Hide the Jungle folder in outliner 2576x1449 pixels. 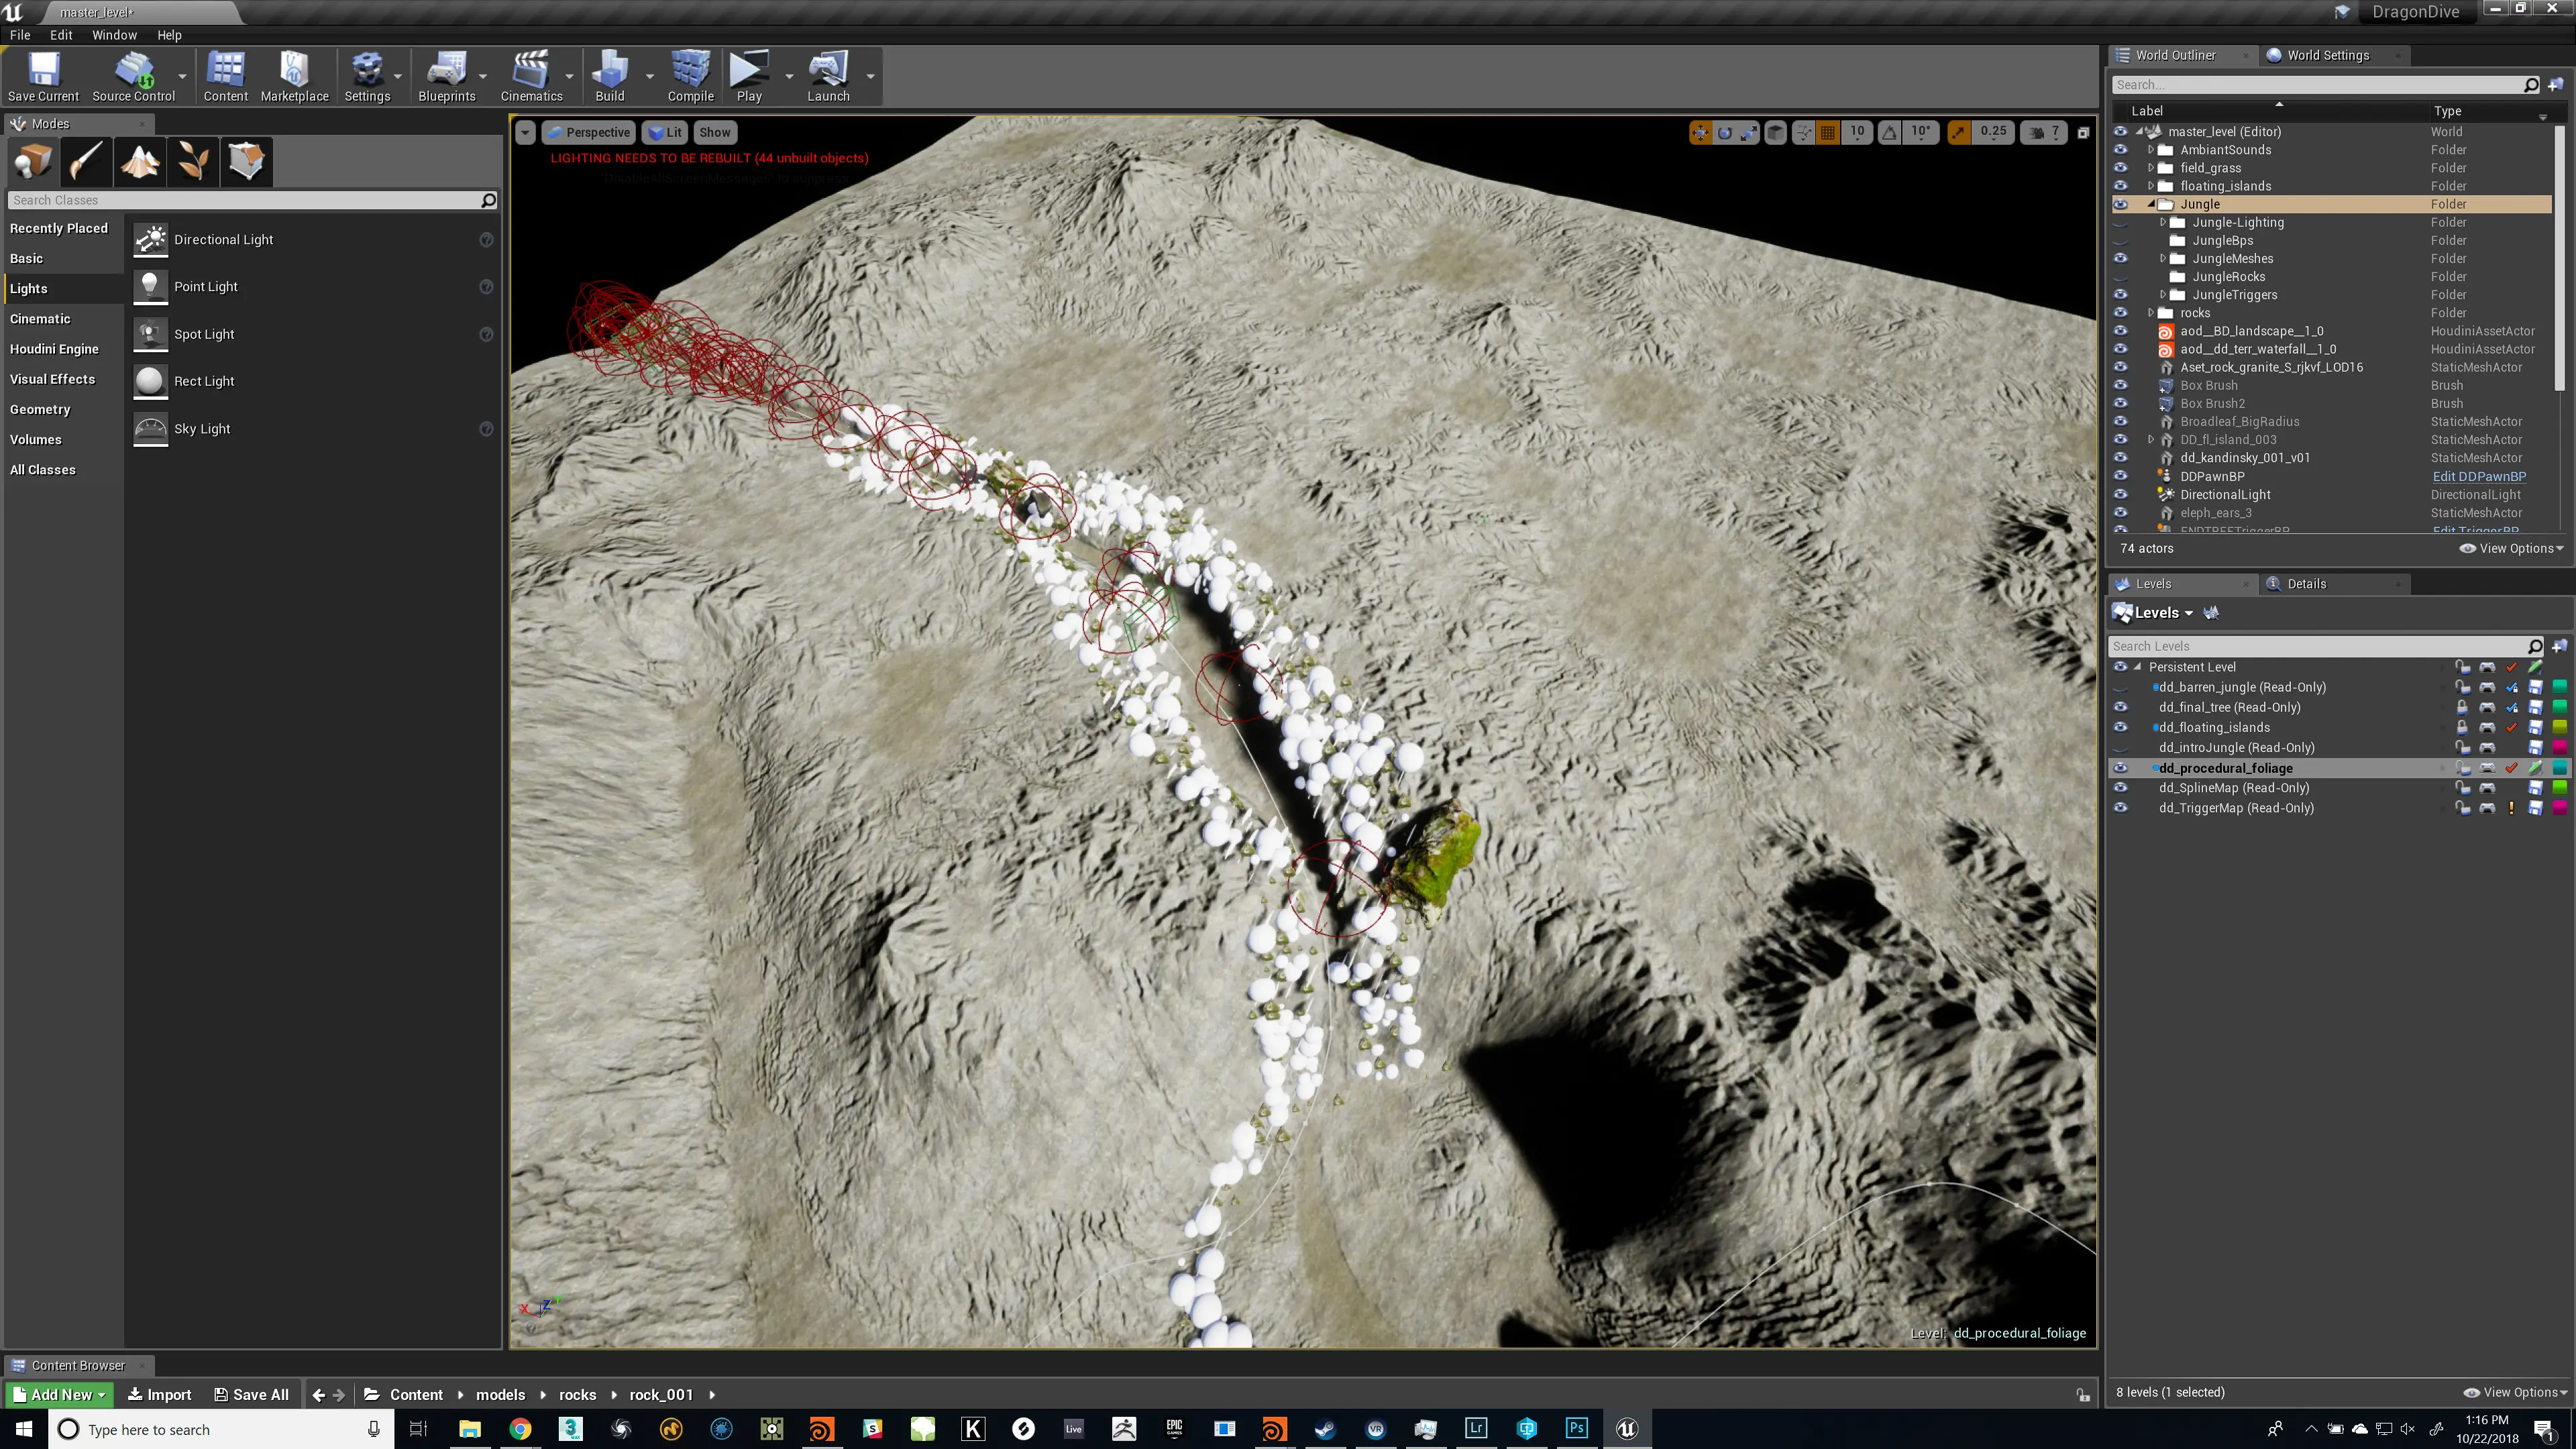[2120, 204]
